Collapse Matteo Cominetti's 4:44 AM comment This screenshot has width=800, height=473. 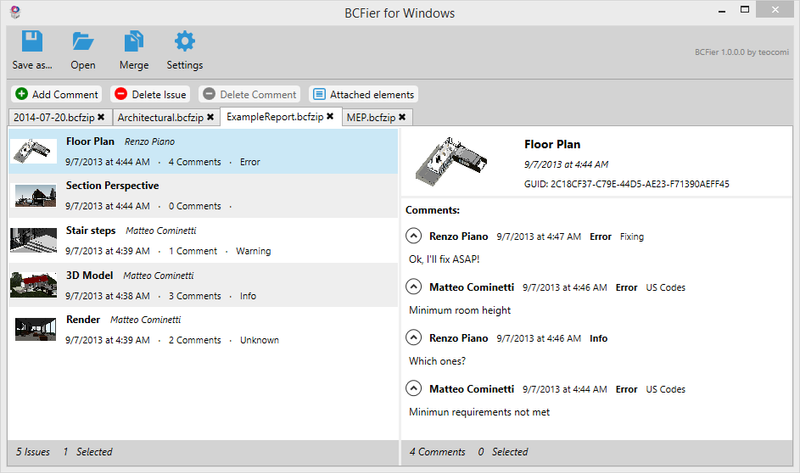pos(415,388)
